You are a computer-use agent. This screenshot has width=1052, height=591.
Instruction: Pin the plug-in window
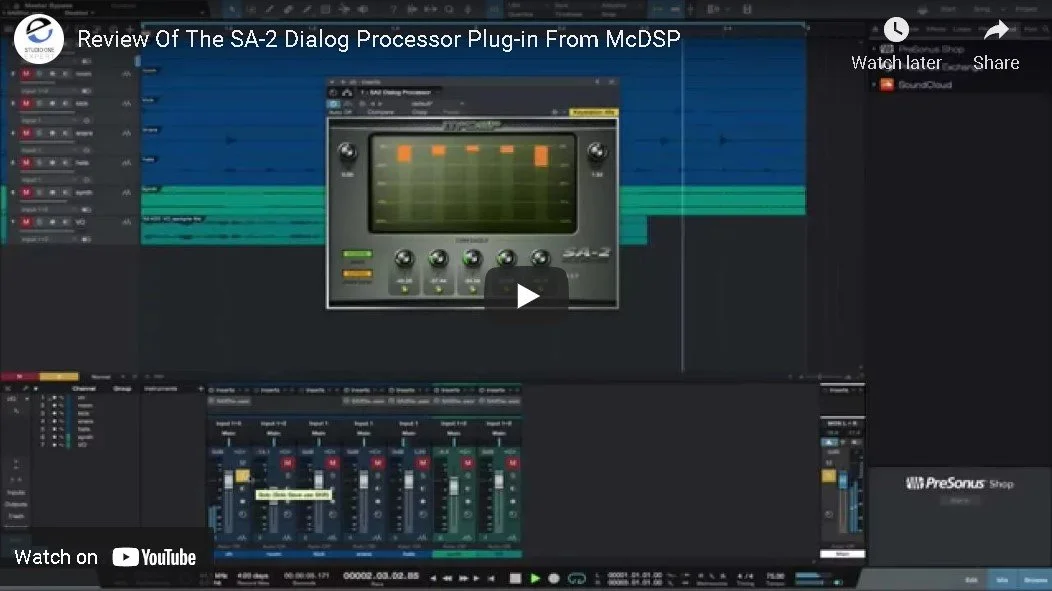coord(597,82)
